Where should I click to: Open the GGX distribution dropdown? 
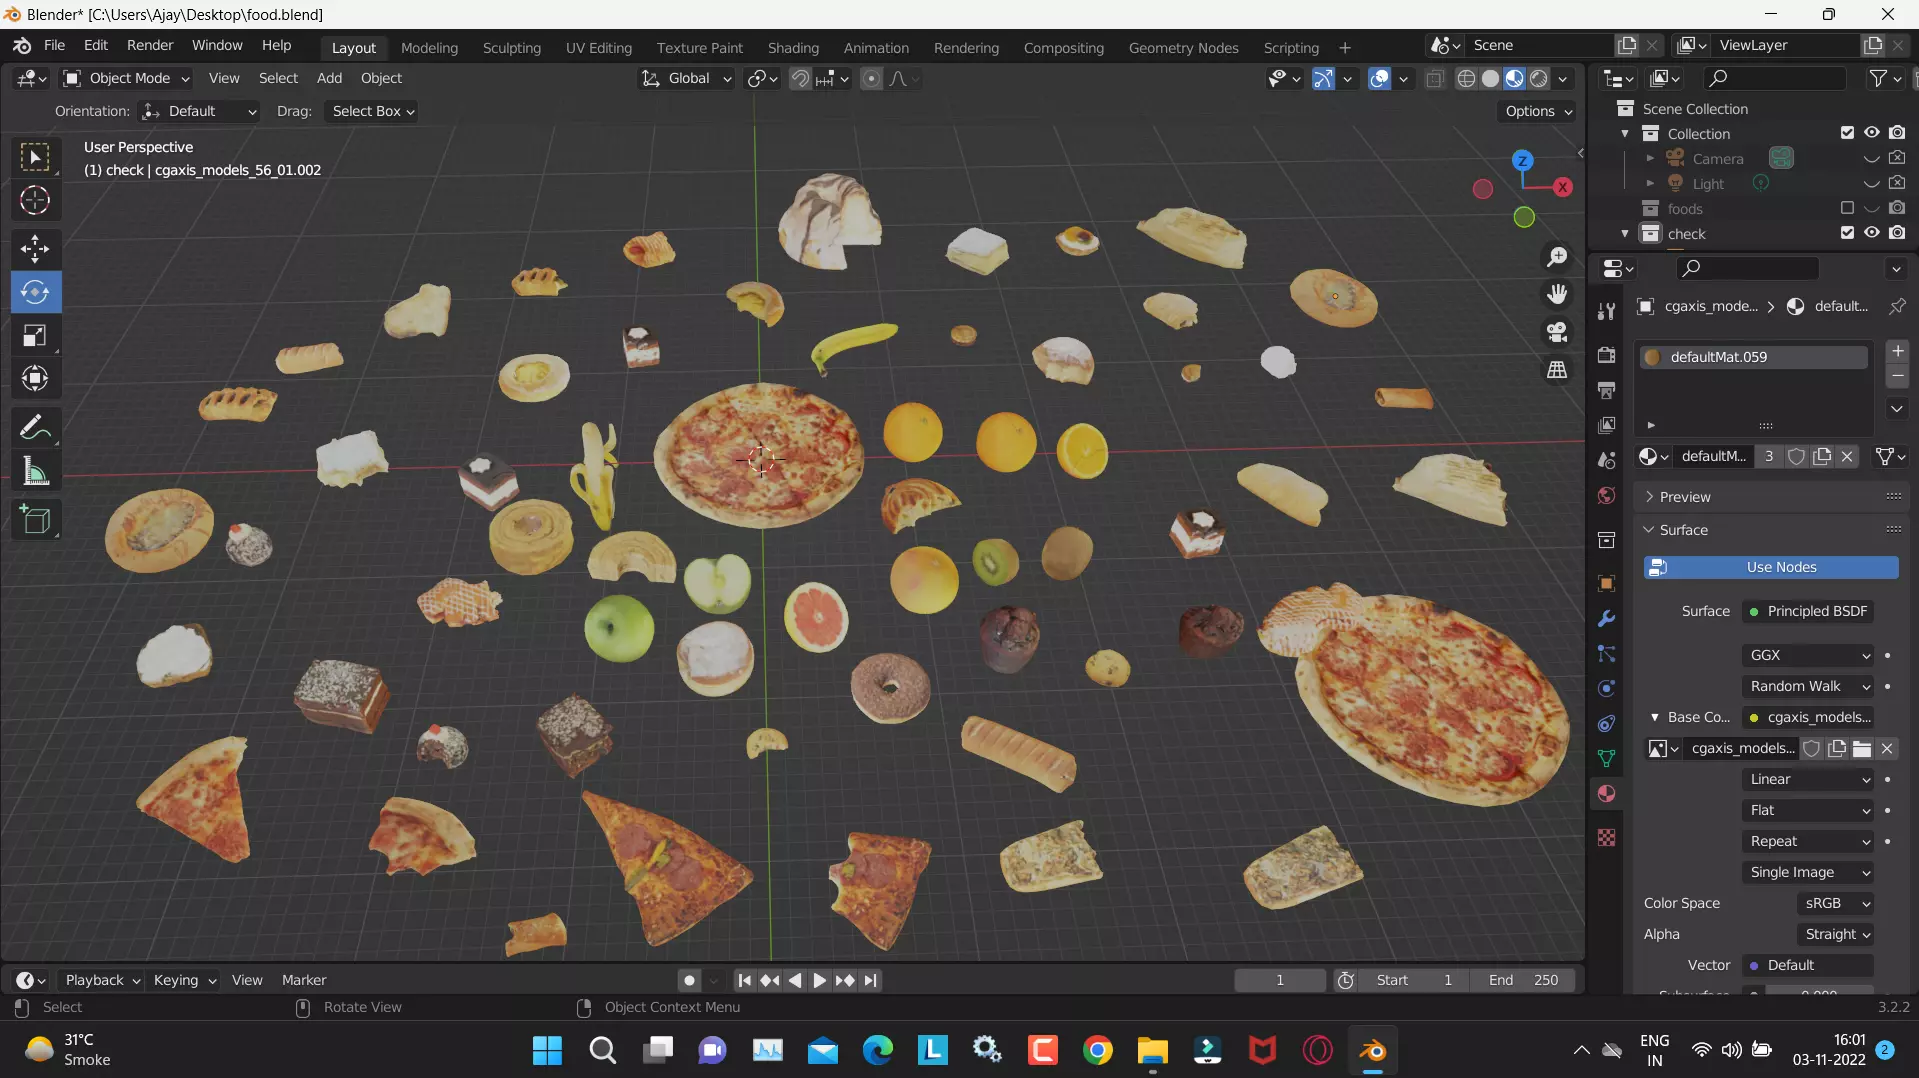pos(1808,655)
